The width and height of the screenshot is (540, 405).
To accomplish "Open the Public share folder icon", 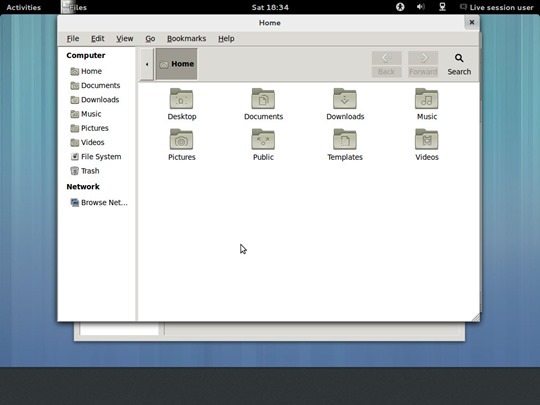I will click(x=263, y=139).
